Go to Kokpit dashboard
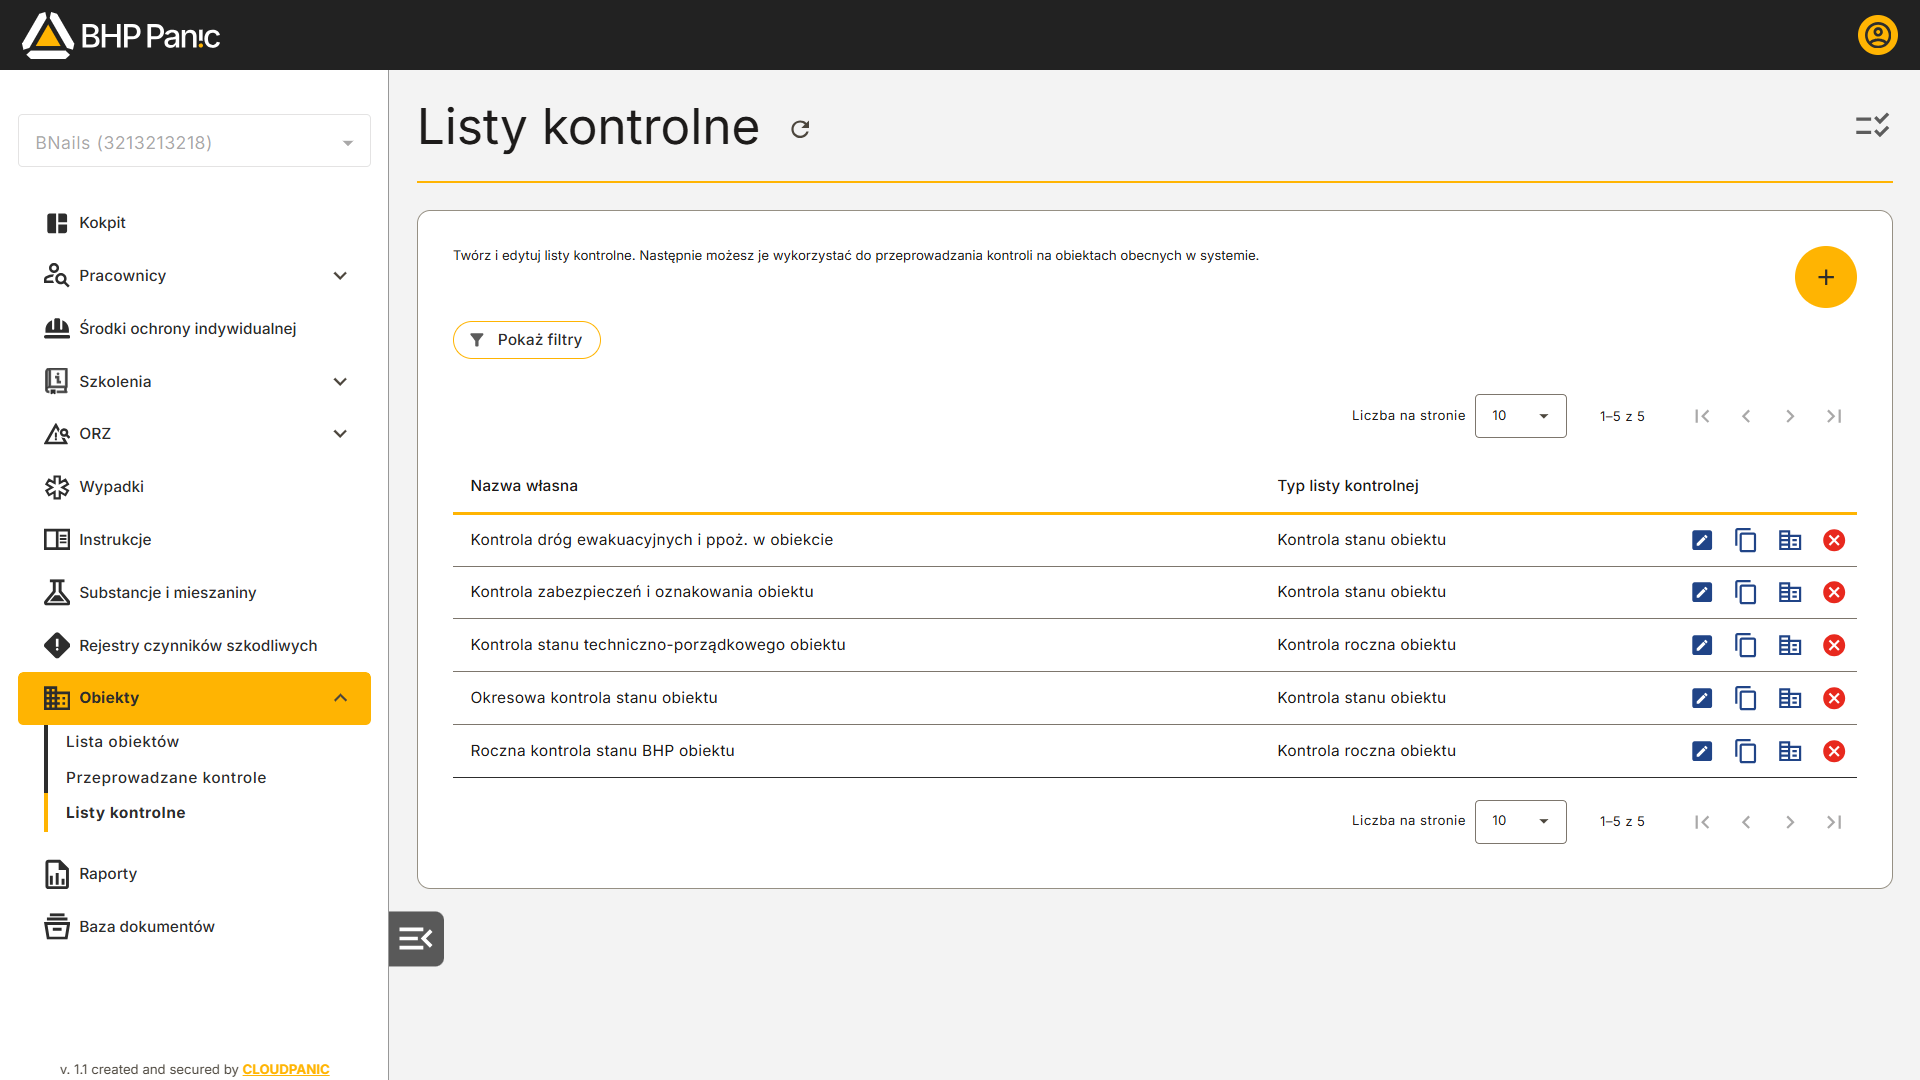This screenshot has height=1080, width=1920. tap(194, 222)
